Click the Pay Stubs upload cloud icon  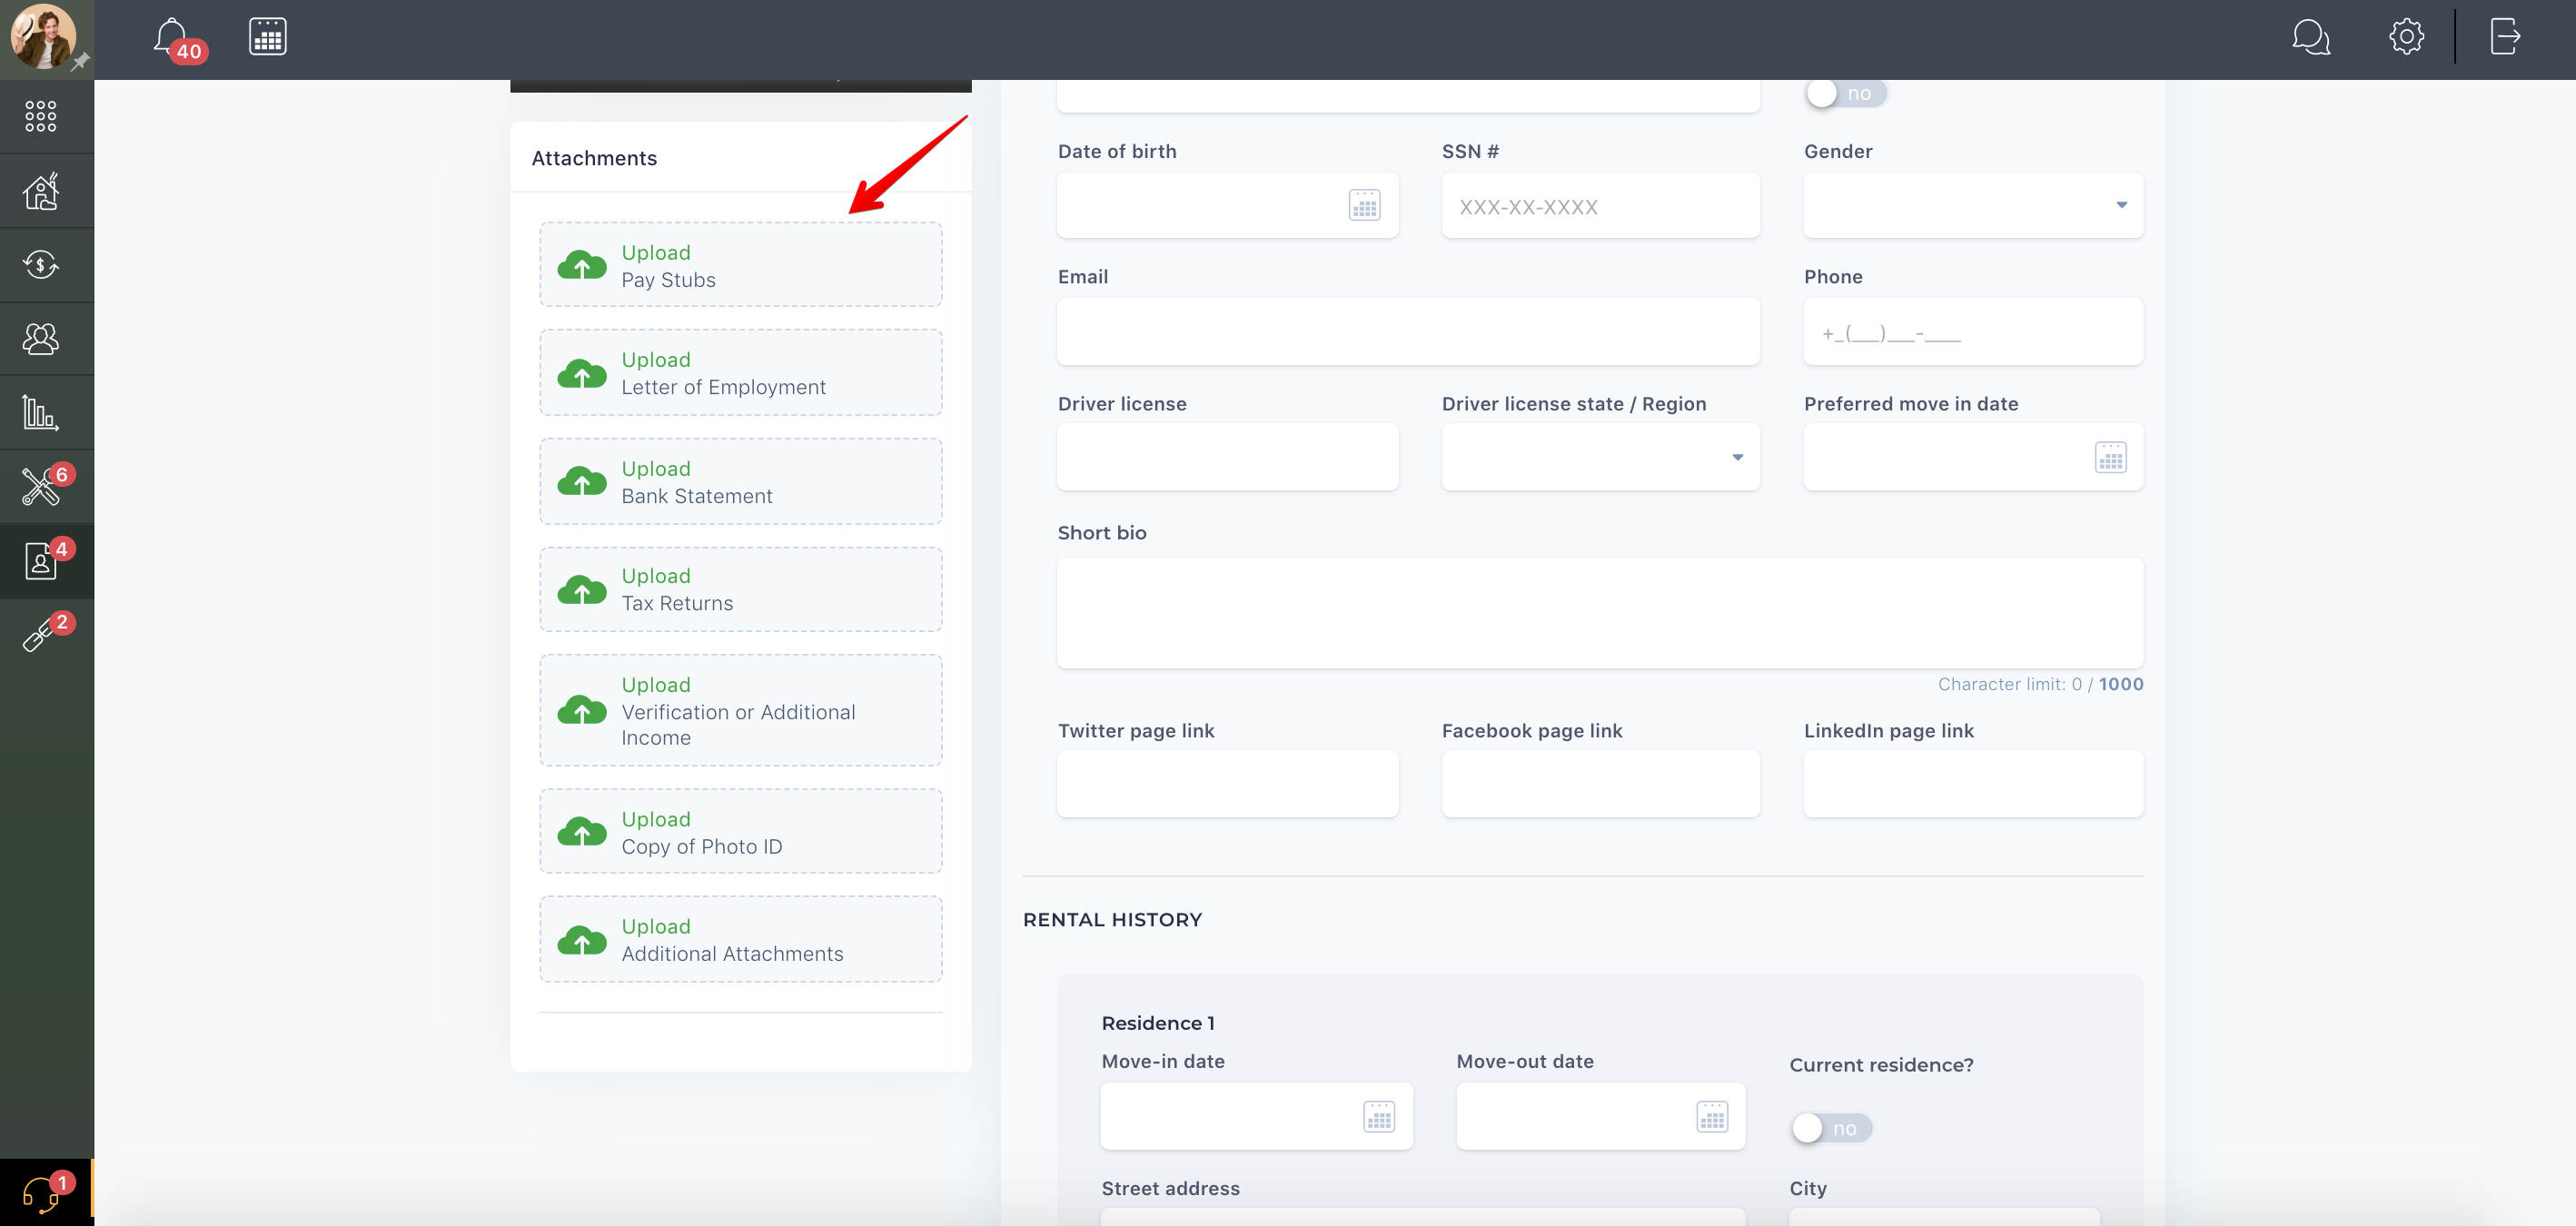582,265
